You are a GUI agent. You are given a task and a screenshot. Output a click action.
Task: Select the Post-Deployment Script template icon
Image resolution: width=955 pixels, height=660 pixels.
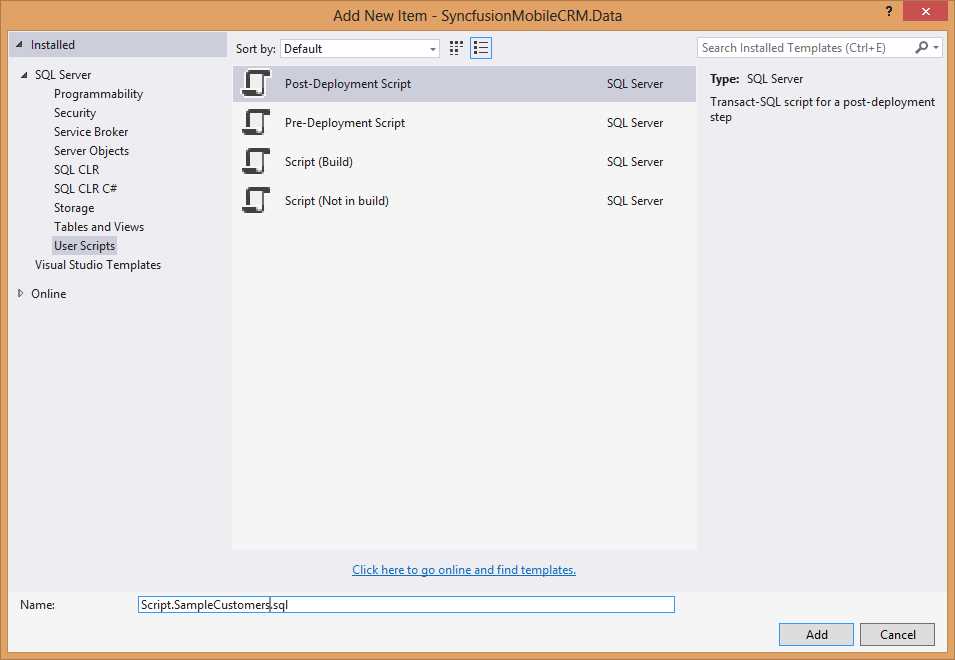click(256, 83)
